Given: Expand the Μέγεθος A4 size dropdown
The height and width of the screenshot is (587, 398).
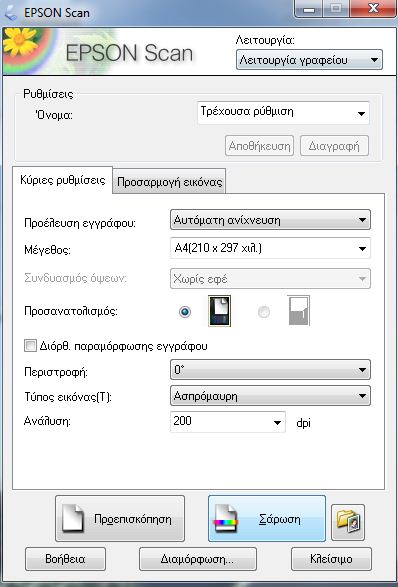Looking at the screenshot, I should pos(270,248).
